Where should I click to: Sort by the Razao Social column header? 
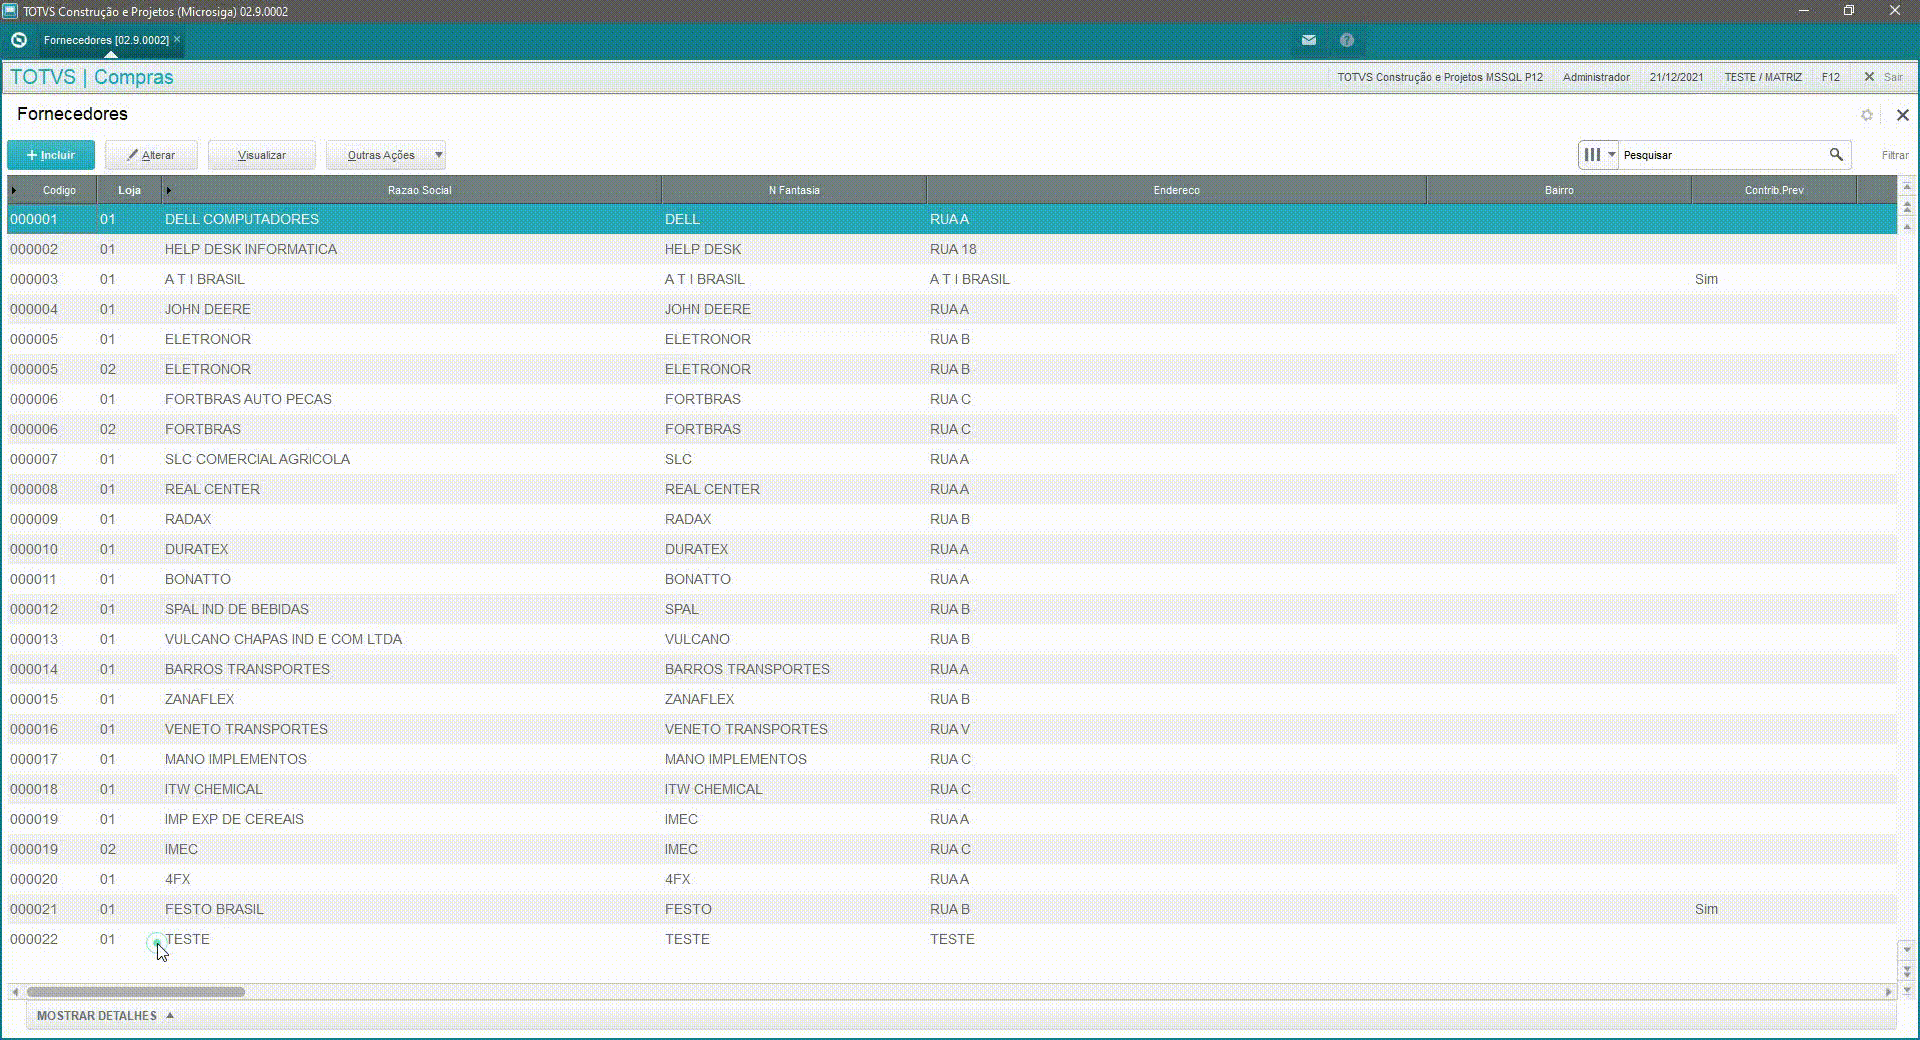point(419,190)
